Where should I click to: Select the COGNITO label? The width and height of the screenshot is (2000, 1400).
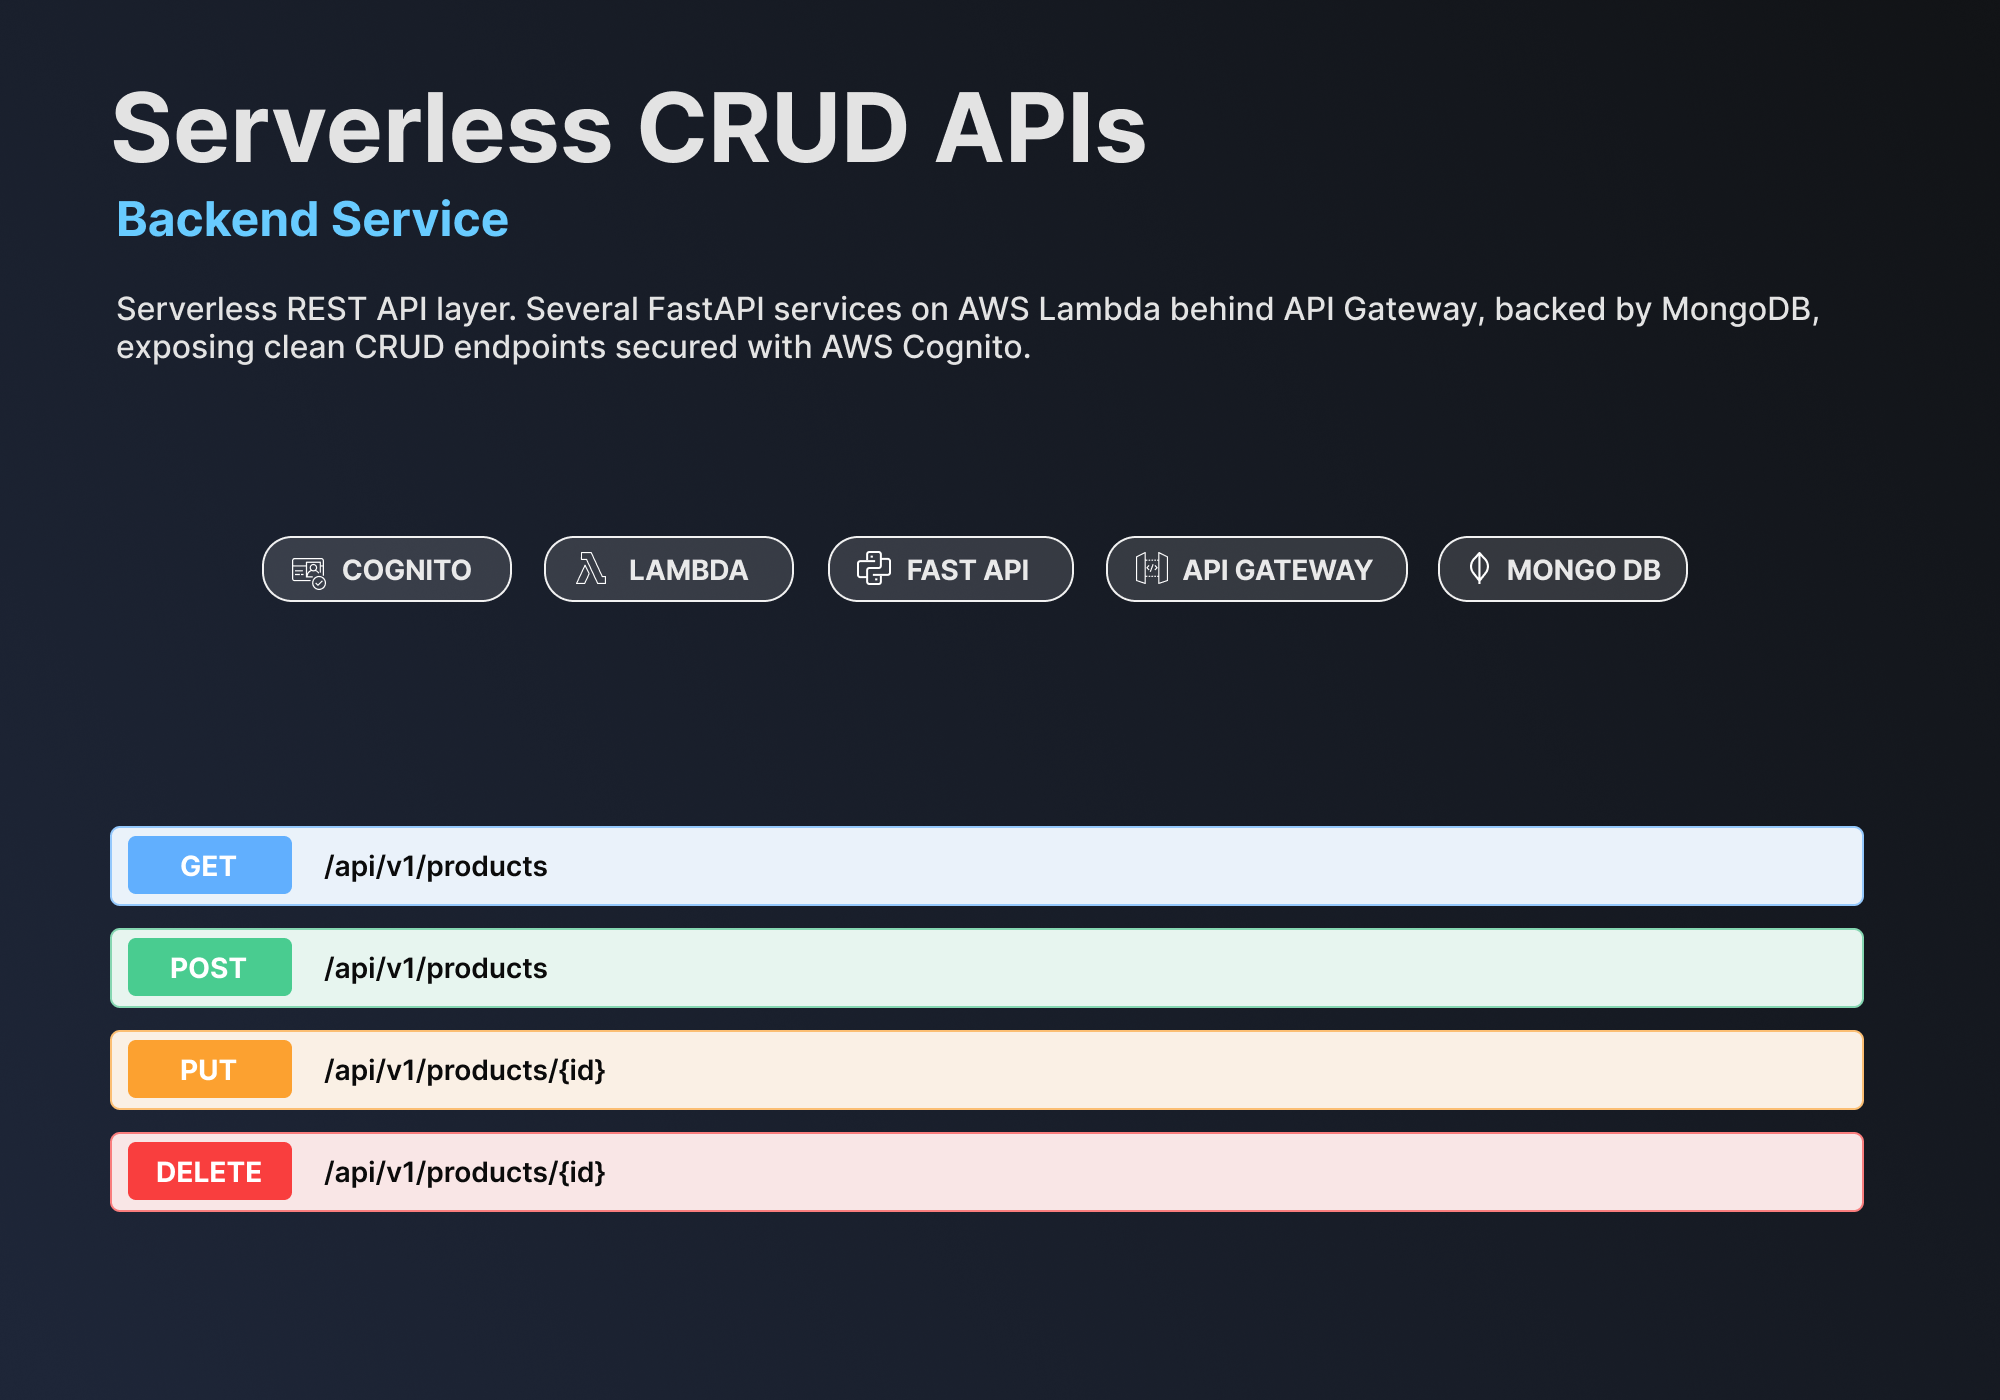pos(406,570)
